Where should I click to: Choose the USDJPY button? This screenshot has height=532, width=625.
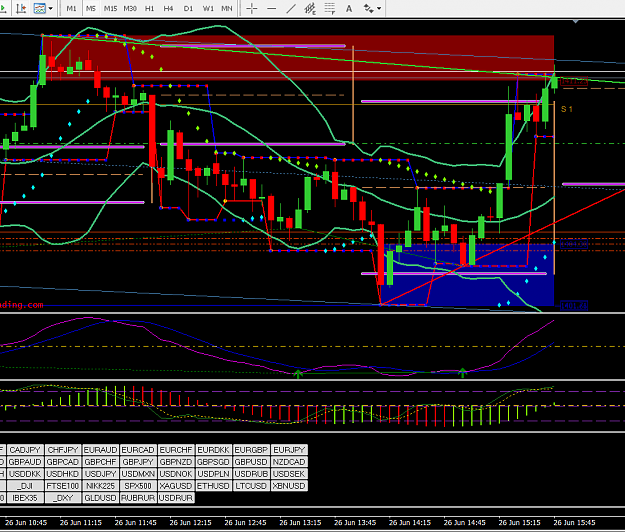point(100,474)
